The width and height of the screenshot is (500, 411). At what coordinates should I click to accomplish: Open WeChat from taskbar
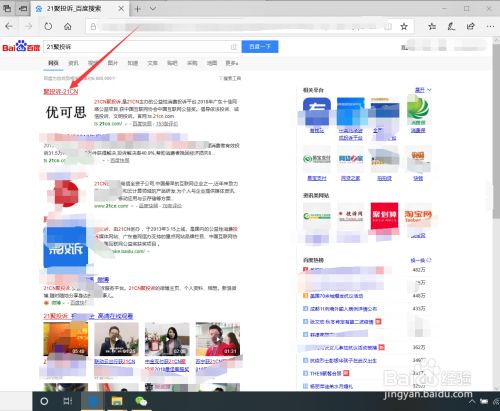(141, 401)
